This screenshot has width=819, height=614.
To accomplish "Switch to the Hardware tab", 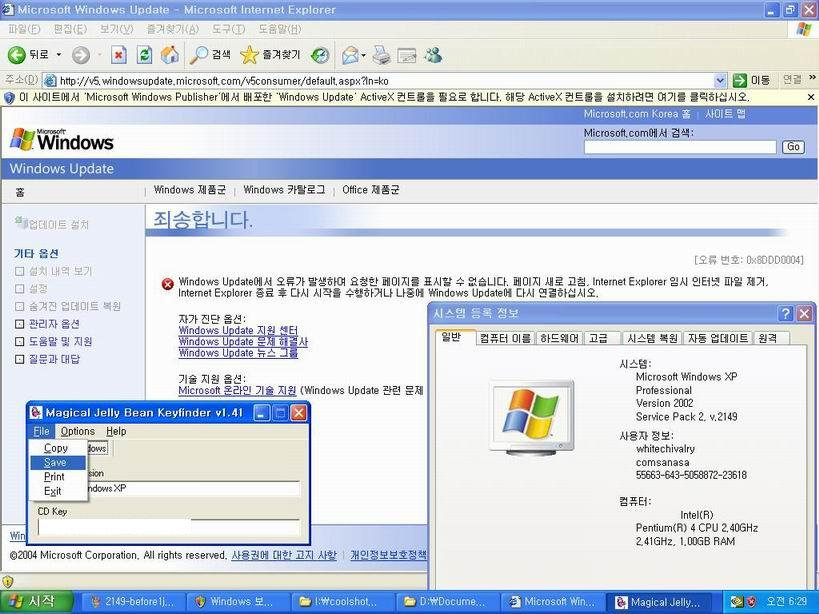I will (559, 338).
